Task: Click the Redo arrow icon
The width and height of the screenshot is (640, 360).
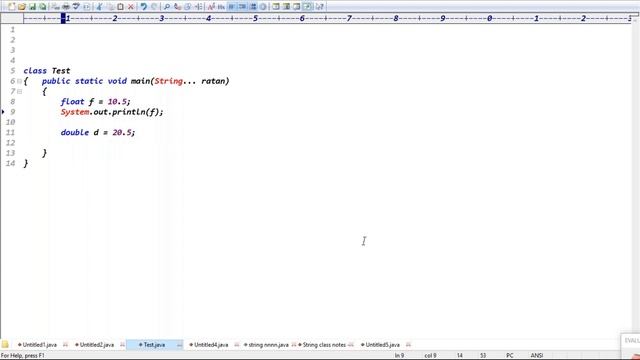Action: (x=154, y=7)
